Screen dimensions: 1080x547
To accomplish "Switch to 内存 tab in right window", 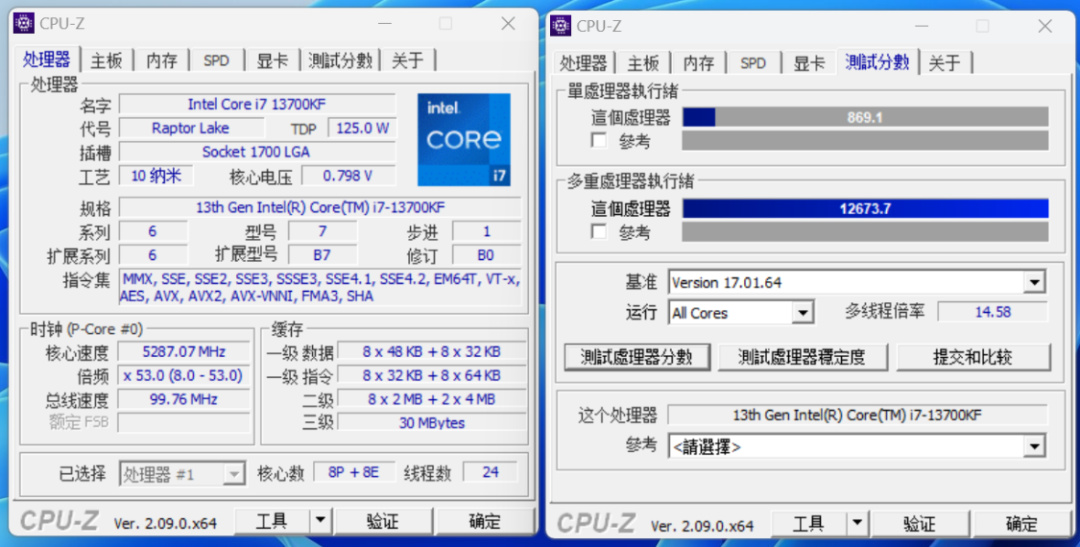I will (698, 63).
